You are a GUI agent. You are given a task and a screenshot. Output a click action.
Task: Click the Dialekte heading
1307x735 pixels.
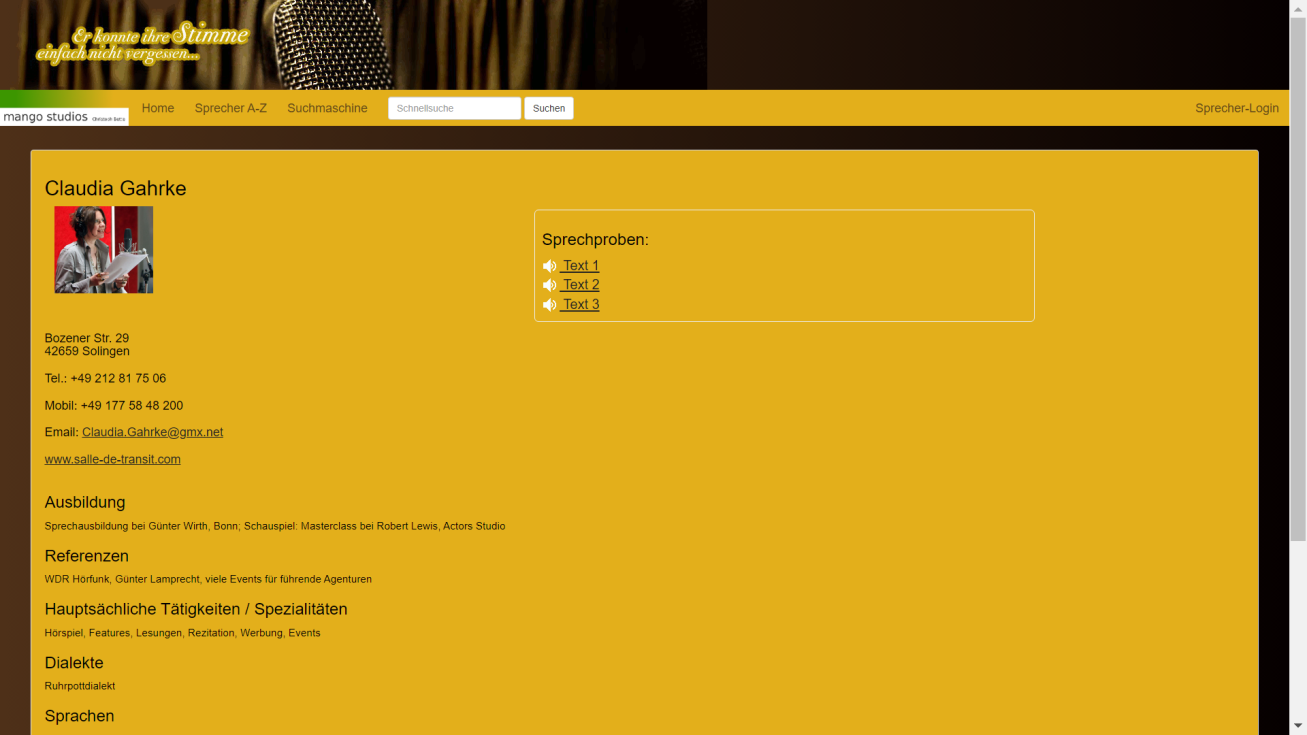click(x=74, y=663)
